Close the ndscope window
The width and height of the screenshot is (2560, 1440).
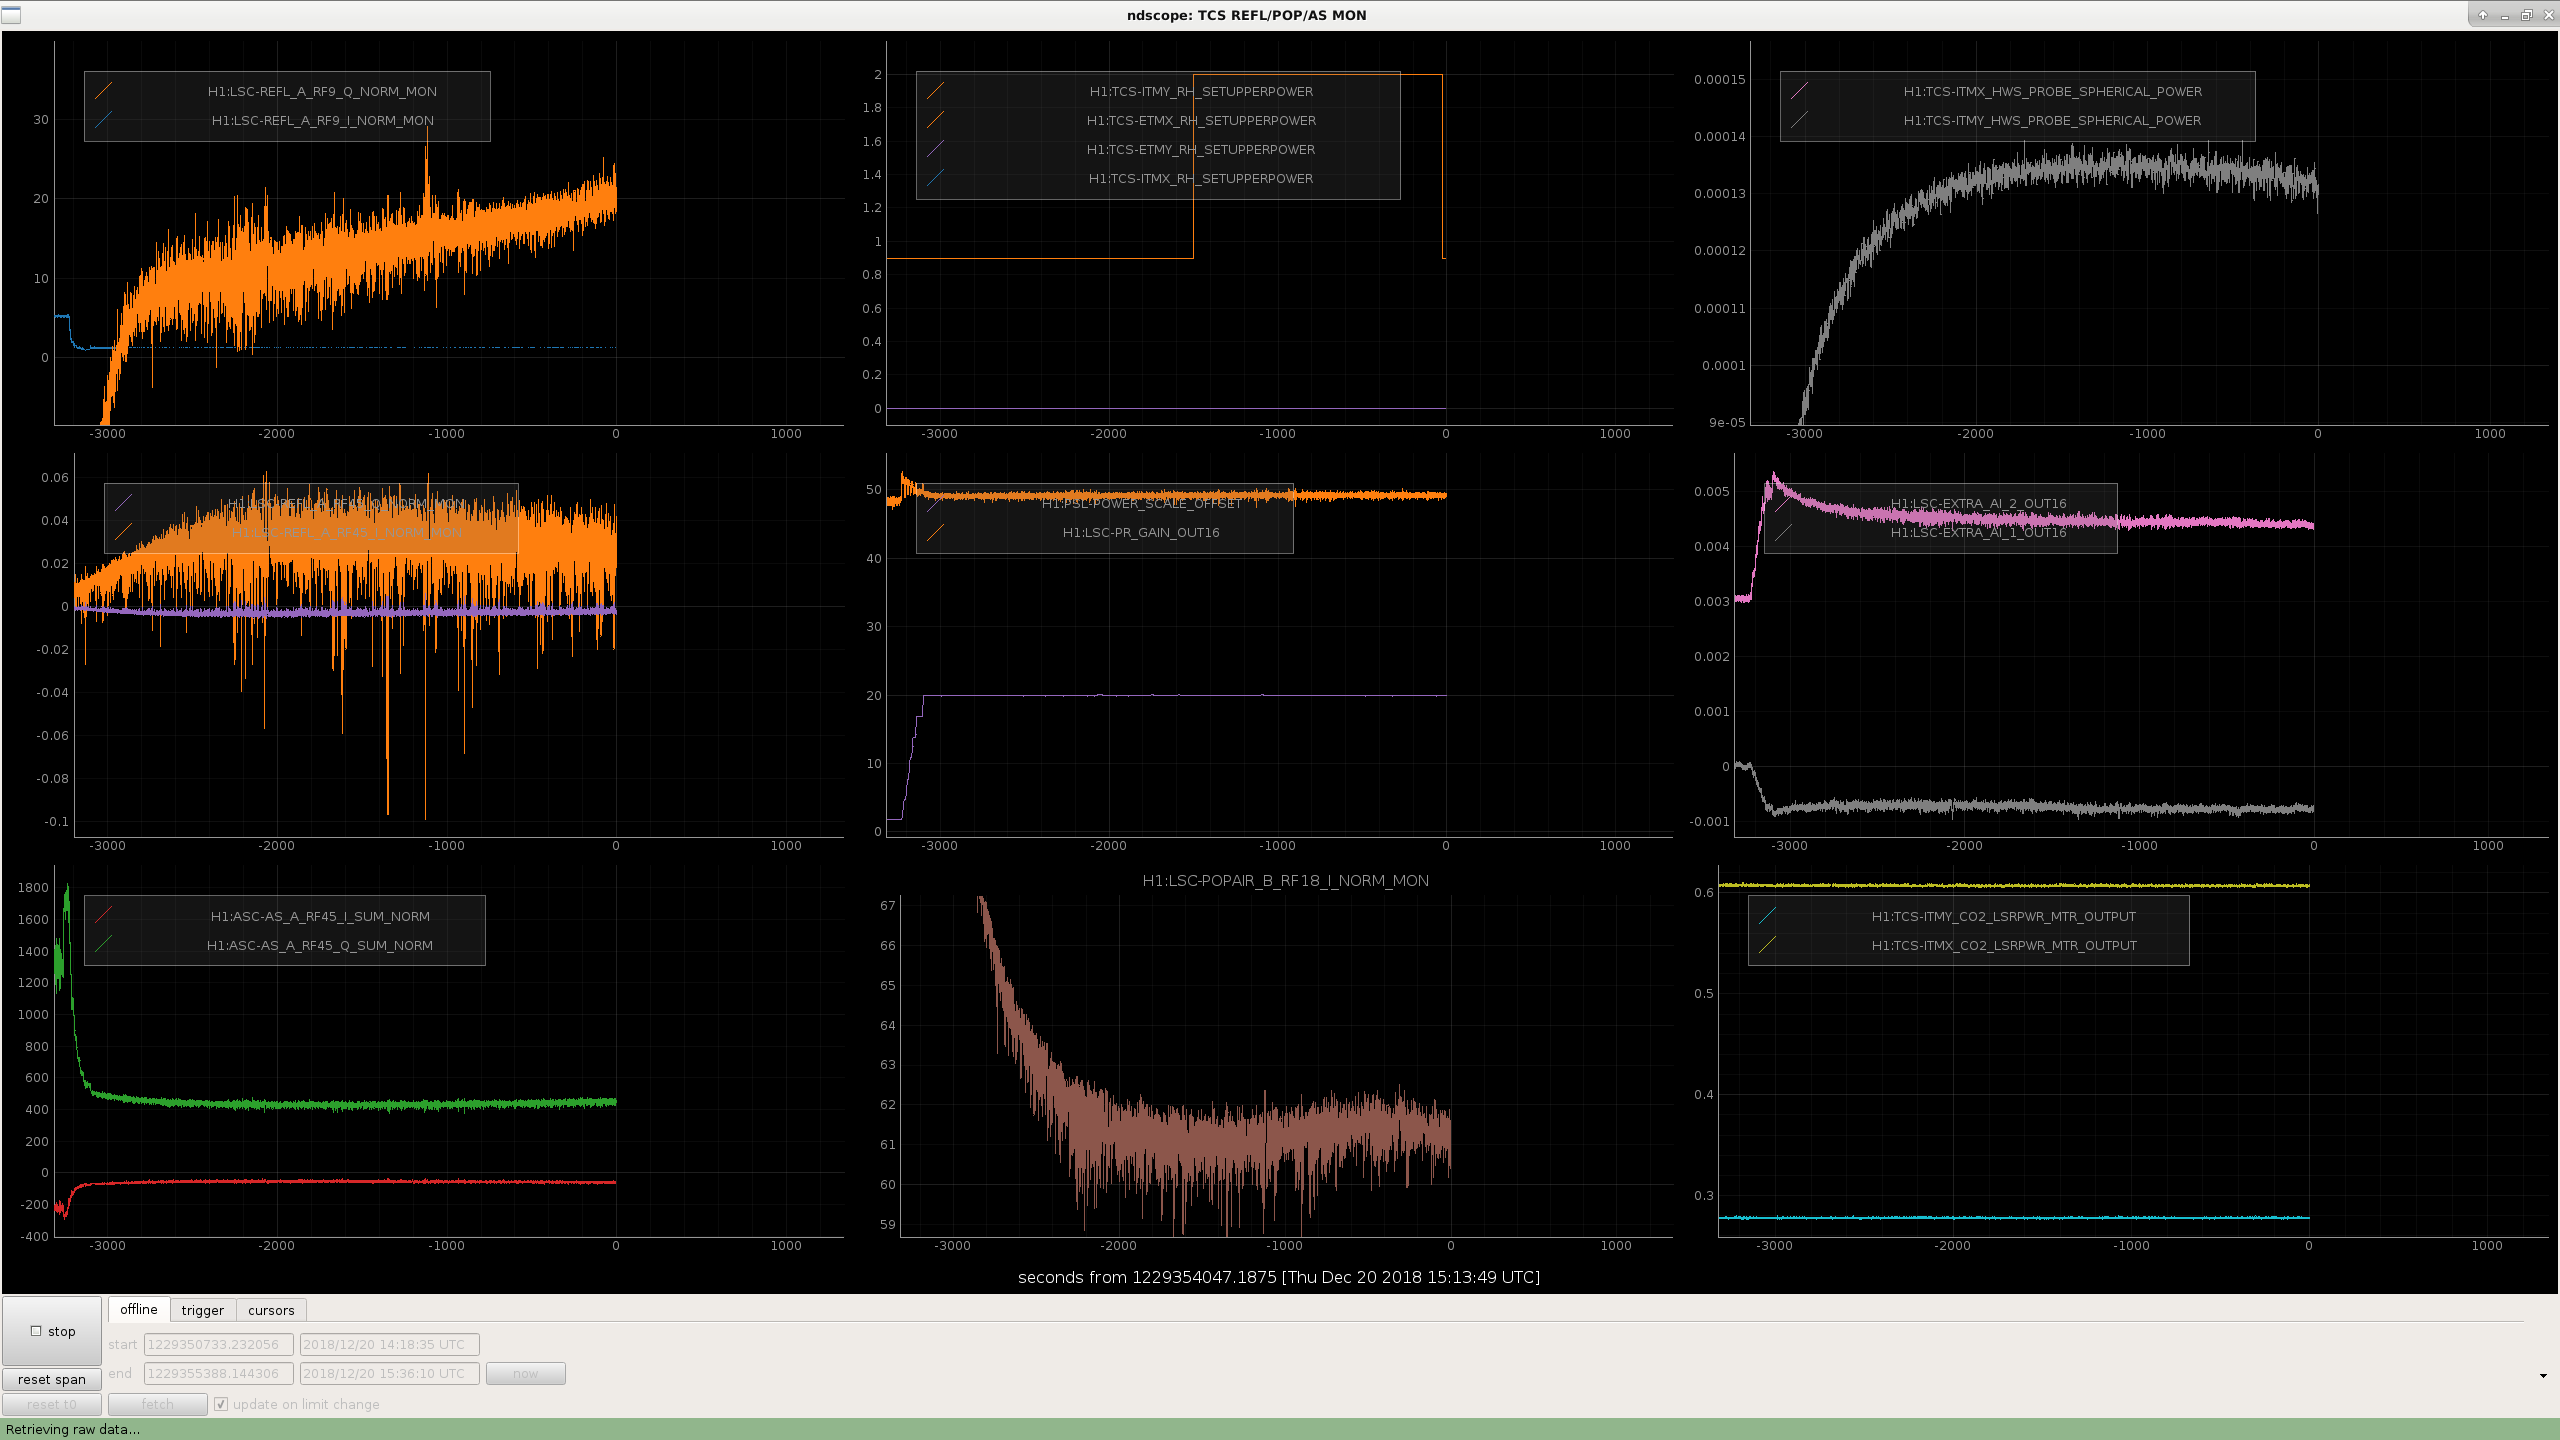coord(2548,15)
